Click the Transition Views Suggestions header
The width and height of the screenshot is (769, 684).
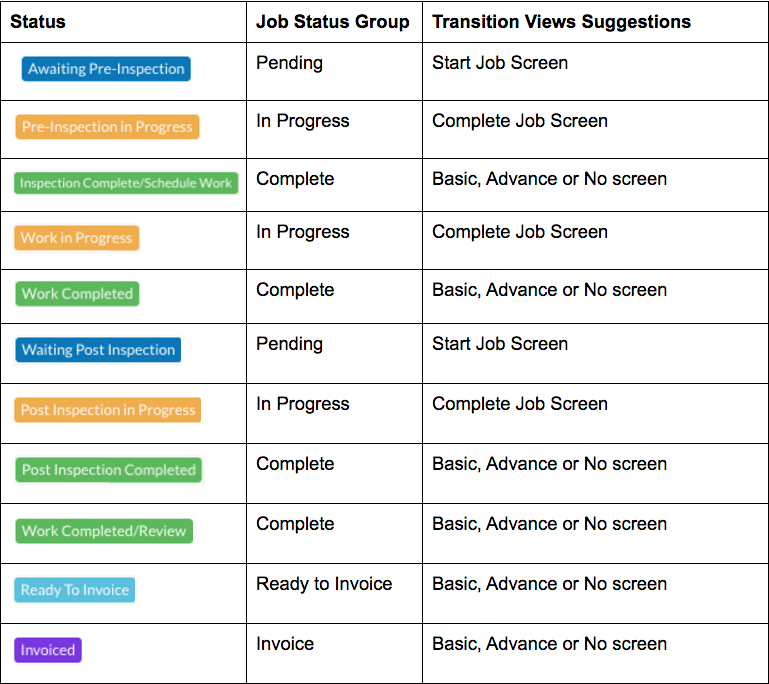coord(561,22)
